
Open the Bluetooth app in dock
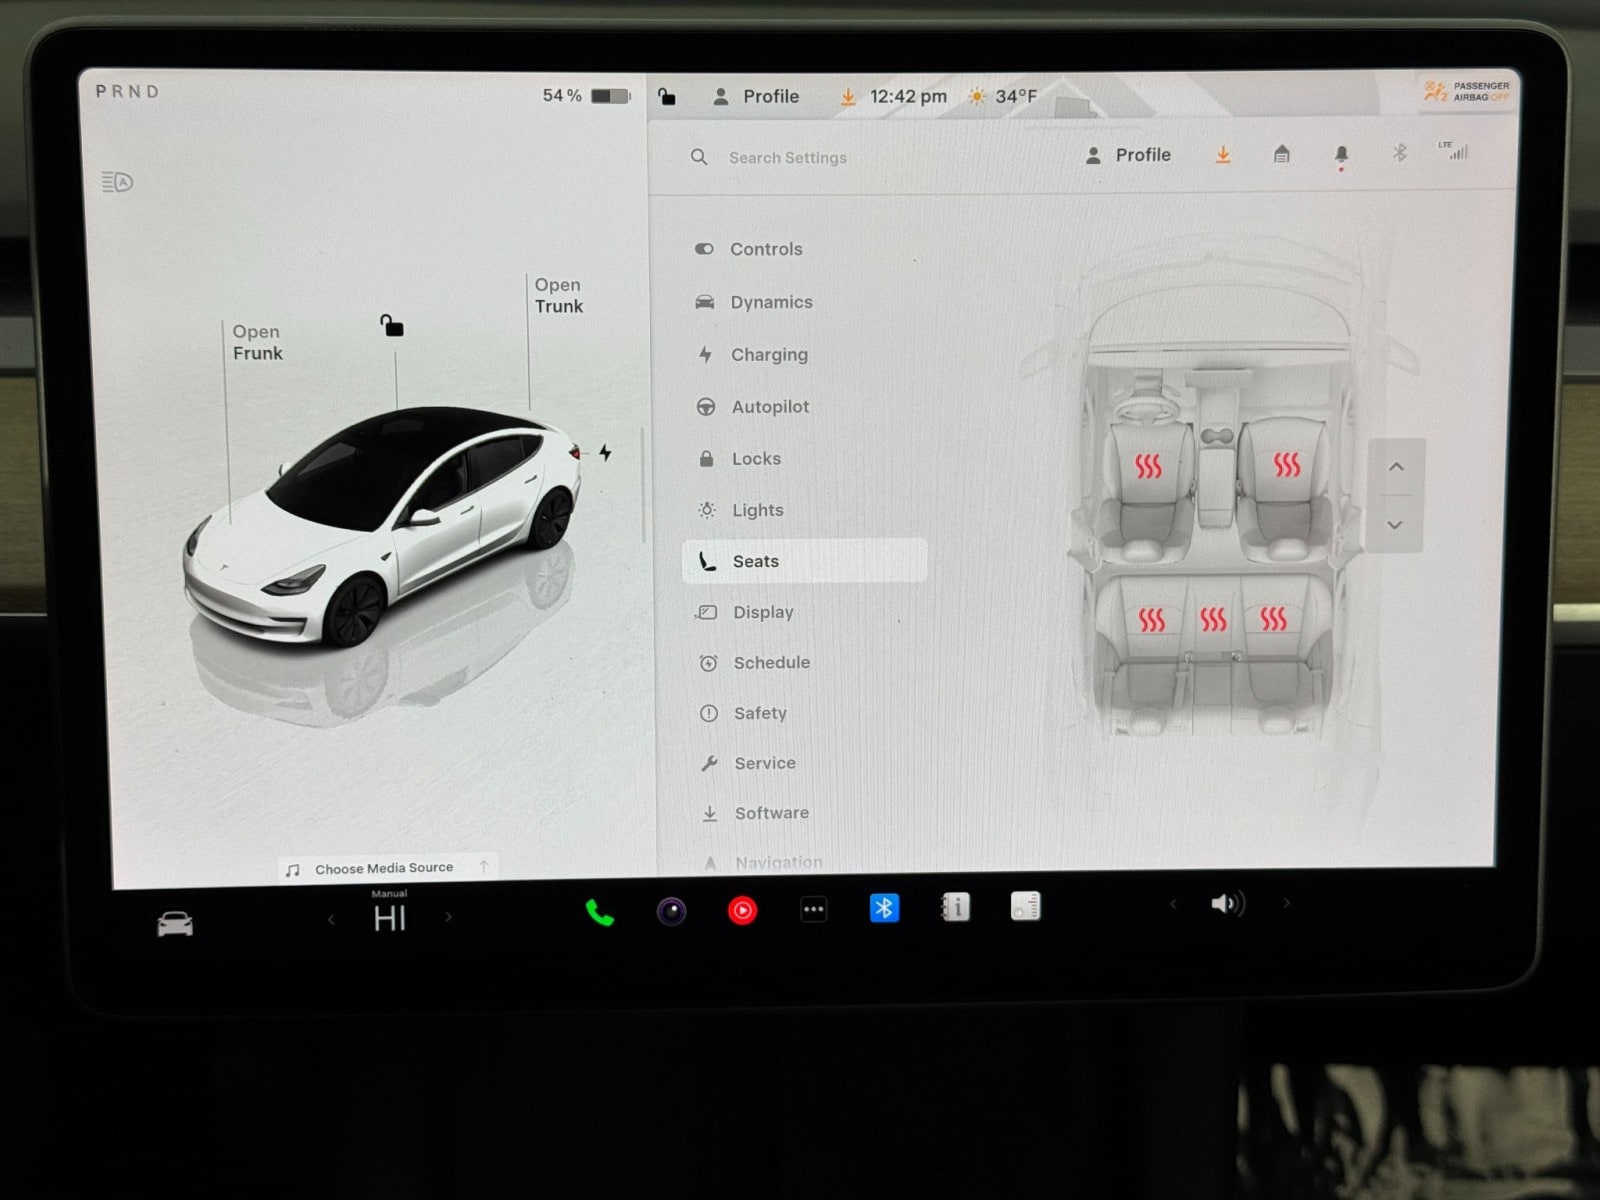pos(884,908)
